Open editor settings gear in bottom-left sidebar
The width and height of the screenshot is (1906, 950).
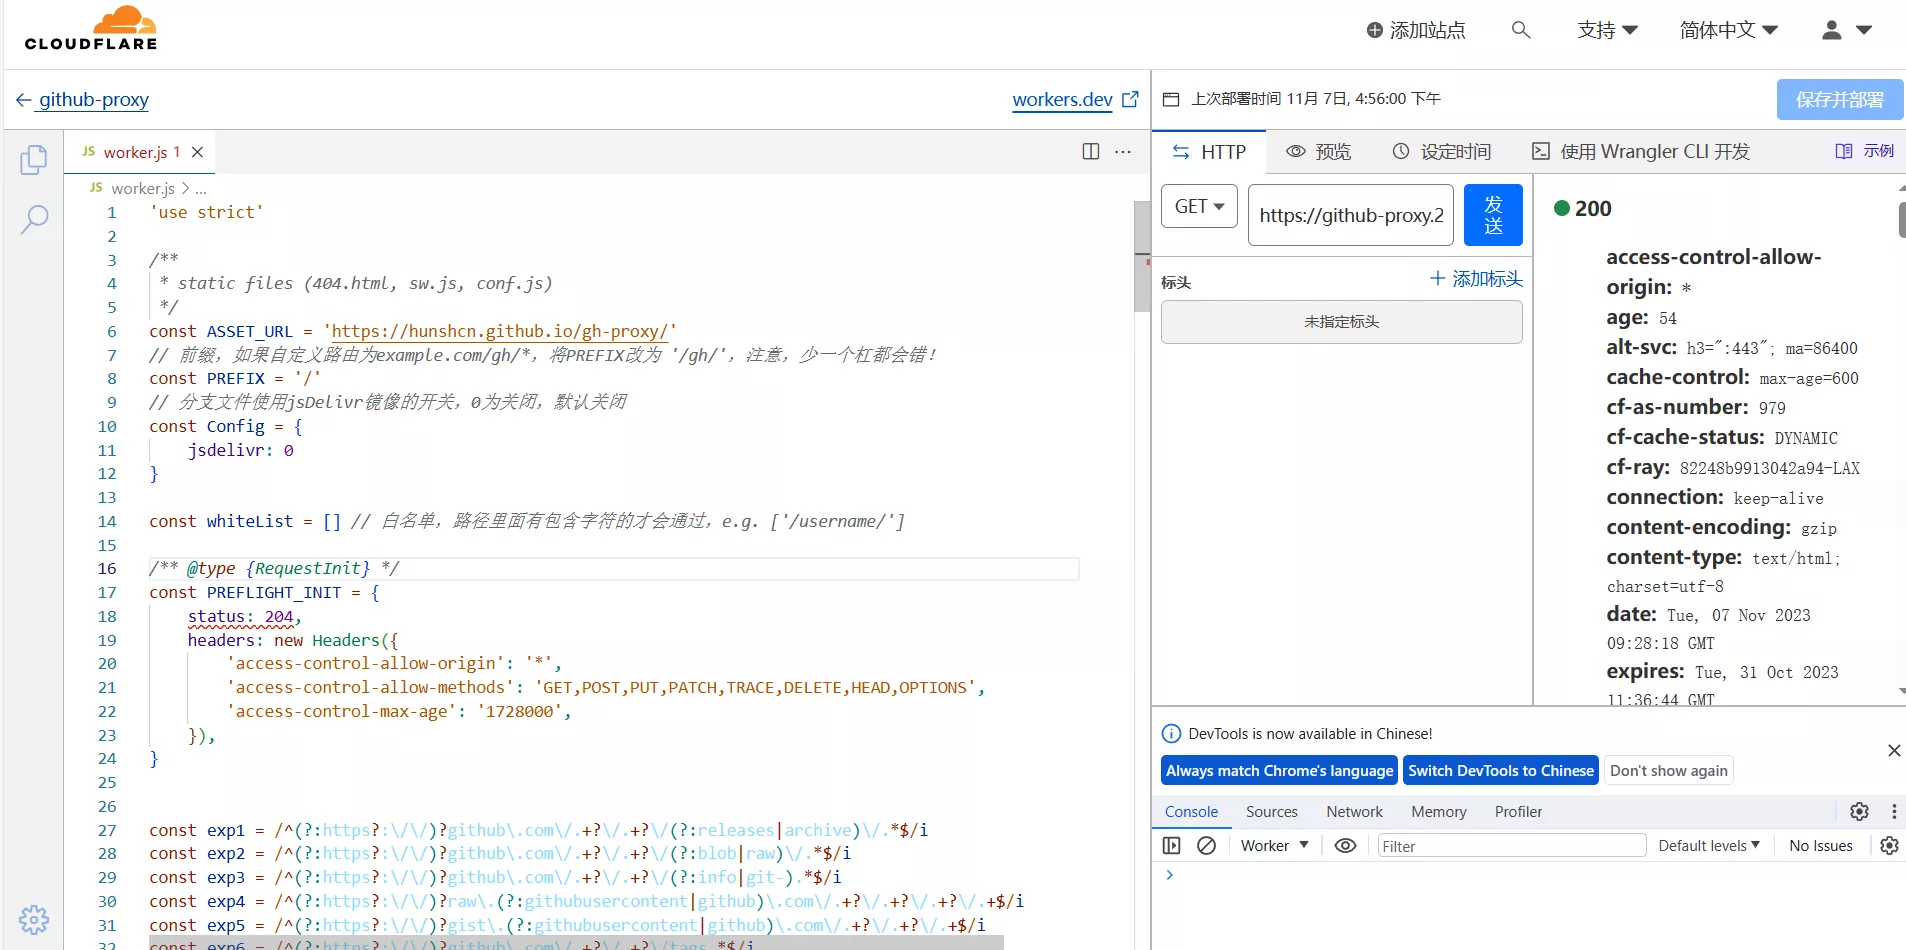pyautogui.click(x=34, y=919)
